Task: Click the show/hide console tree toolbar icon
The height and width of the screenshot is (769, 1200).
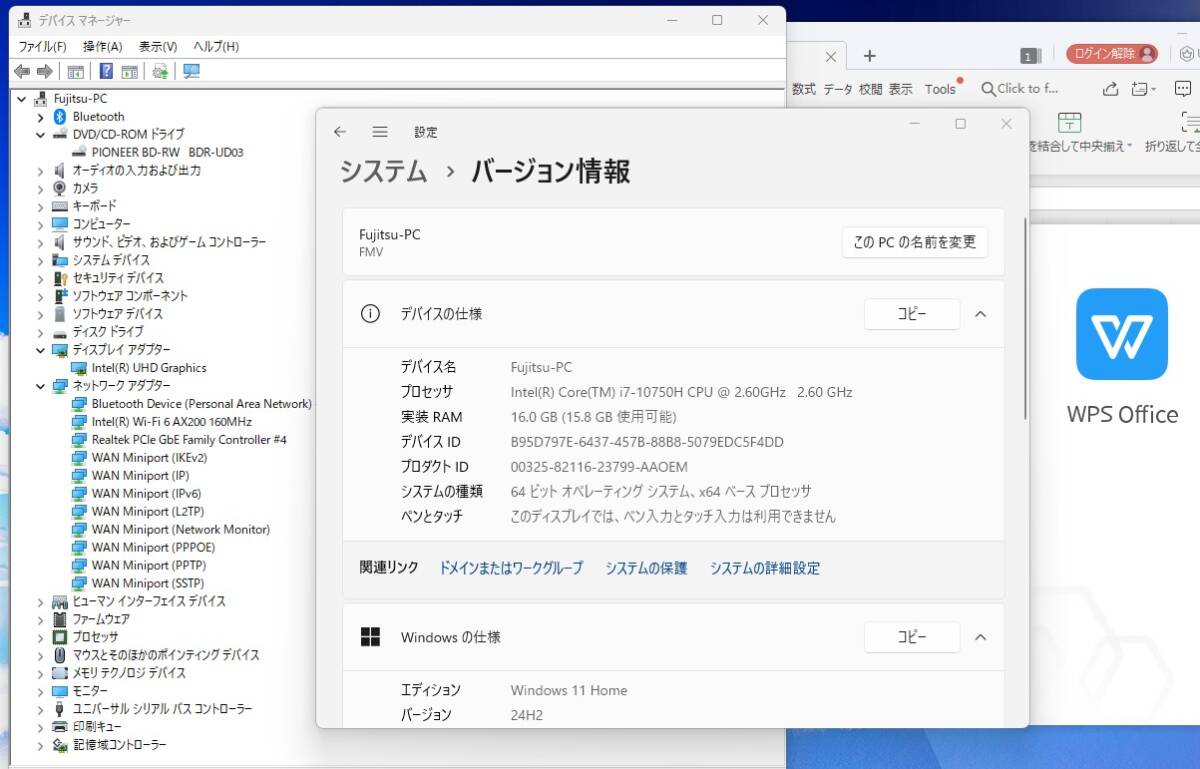Action: tap(76, 71)
